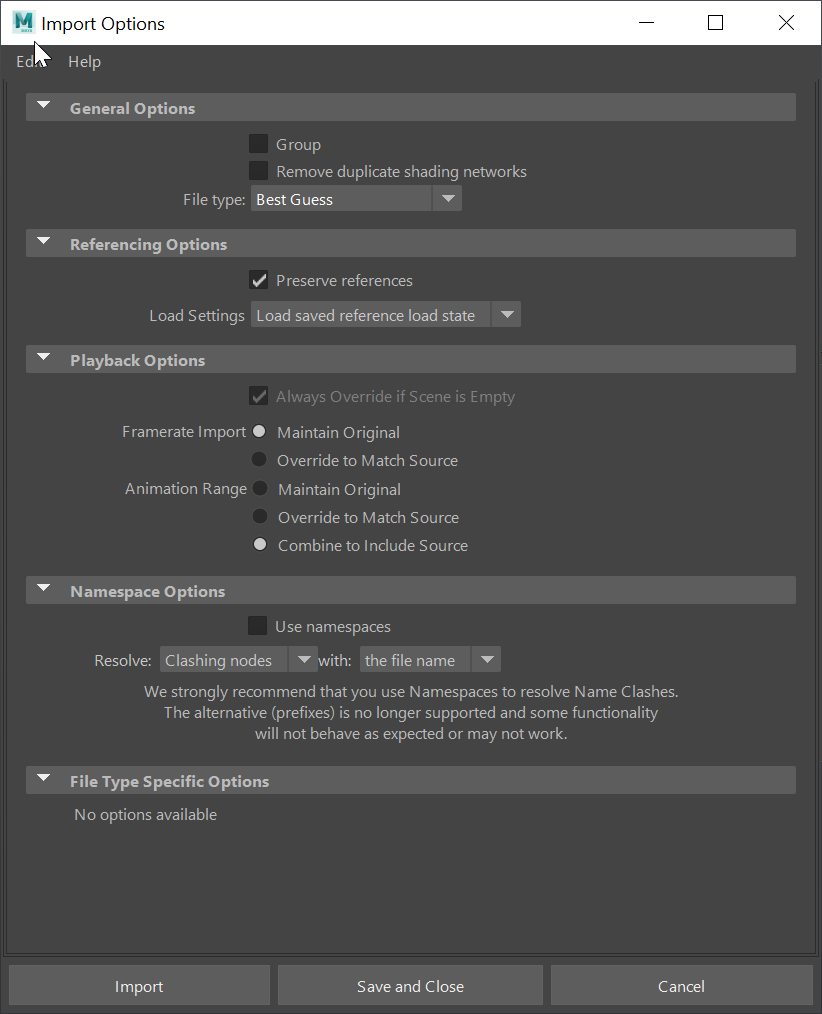Collapse the General Options section
The width and height of the screenshot is (822, 1014).
[x=43, y=105]
